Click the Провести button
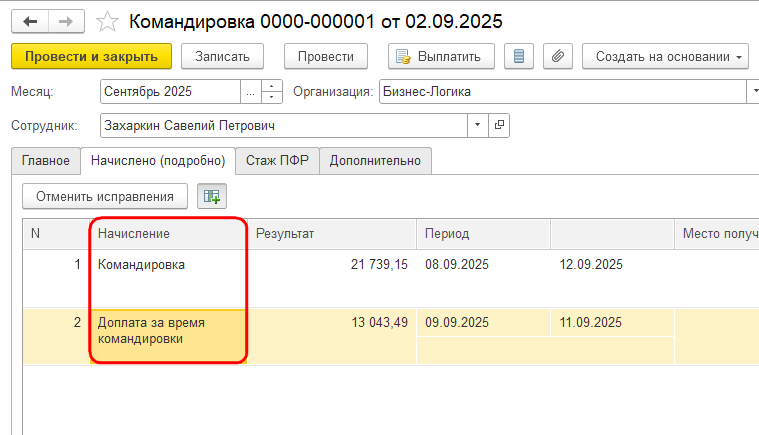Screen dimensions: 759x435 (326, 56)
